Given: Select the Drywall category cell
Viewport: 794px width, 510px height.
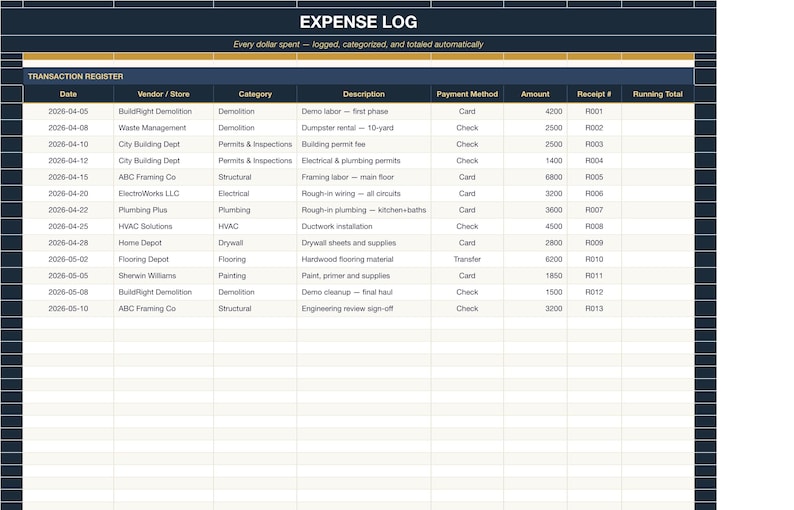Looking at the screenshot, I should 255,243.
